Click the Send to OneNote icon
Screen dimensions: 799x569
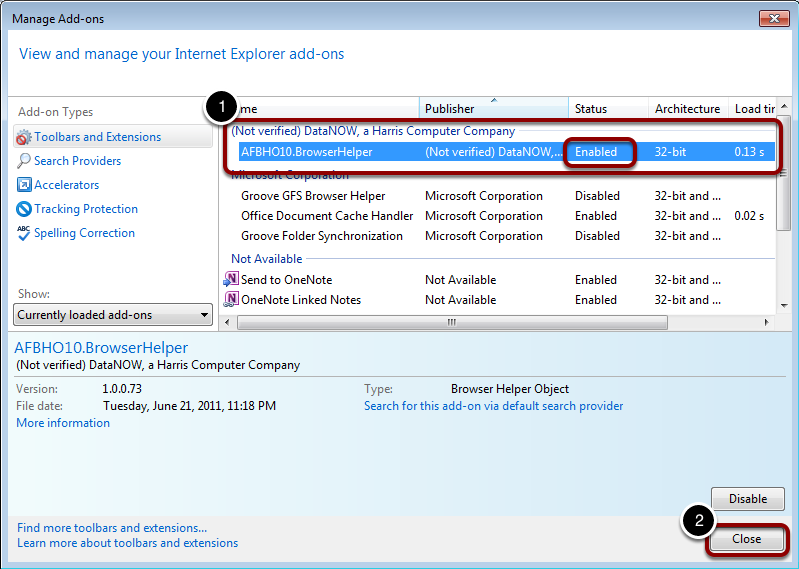[x=231, y=279]
